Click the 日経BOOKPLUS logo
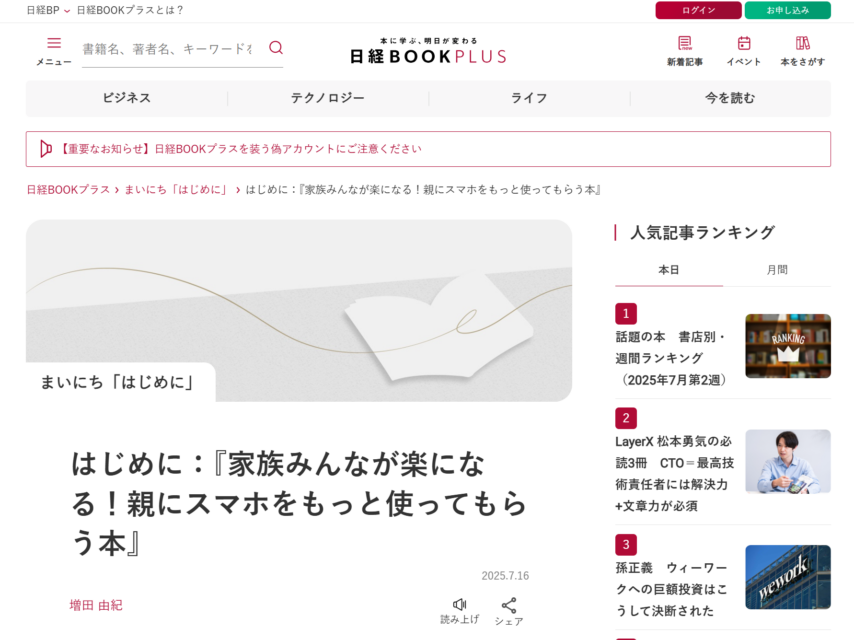 tap(428, 51)
